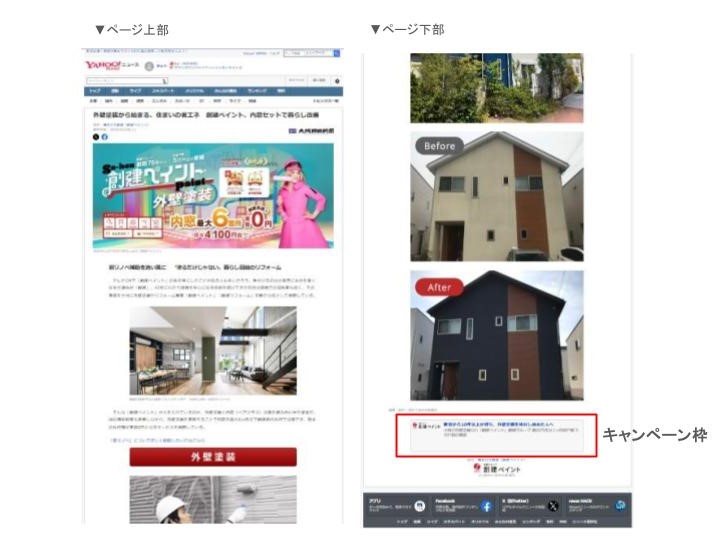Click the app download icon in the footer
This screenshot has height=540, width=720.
pos(421,507)
